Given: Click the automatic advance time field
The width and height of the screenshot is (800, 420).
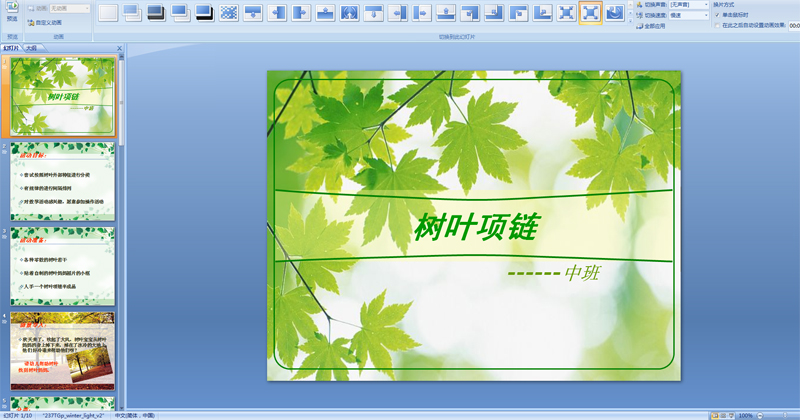Looking at the screenshot, I should (x=794, y=26).
